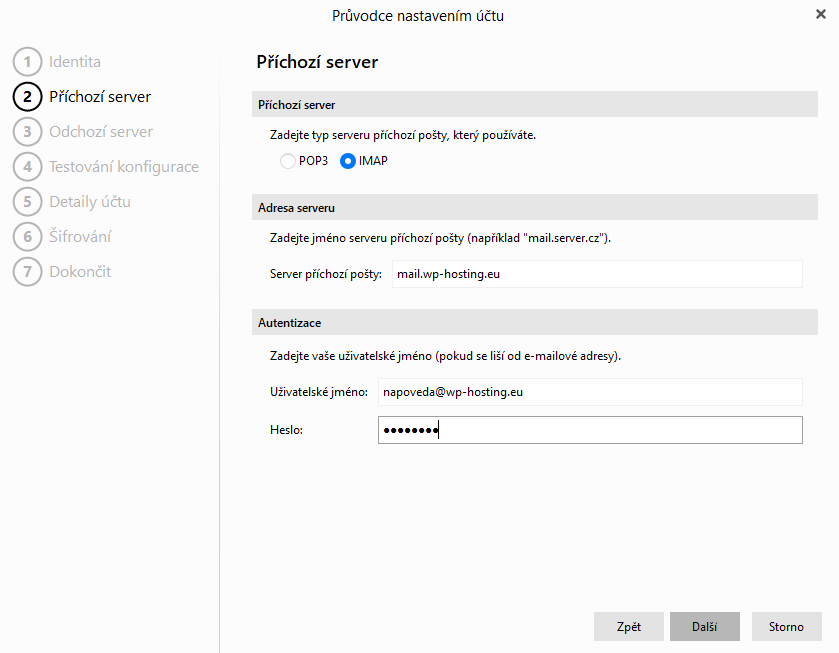Click into the Uživatelské jméno field

pyautogui.click(x=590, y=392)
